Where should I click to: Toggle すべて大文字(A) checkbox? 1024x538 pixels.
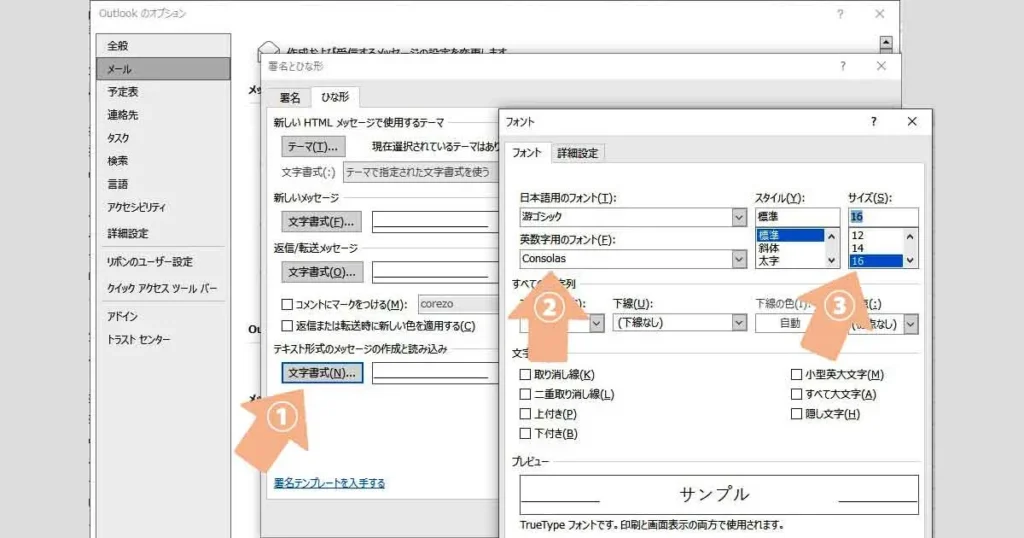(796, 394)
